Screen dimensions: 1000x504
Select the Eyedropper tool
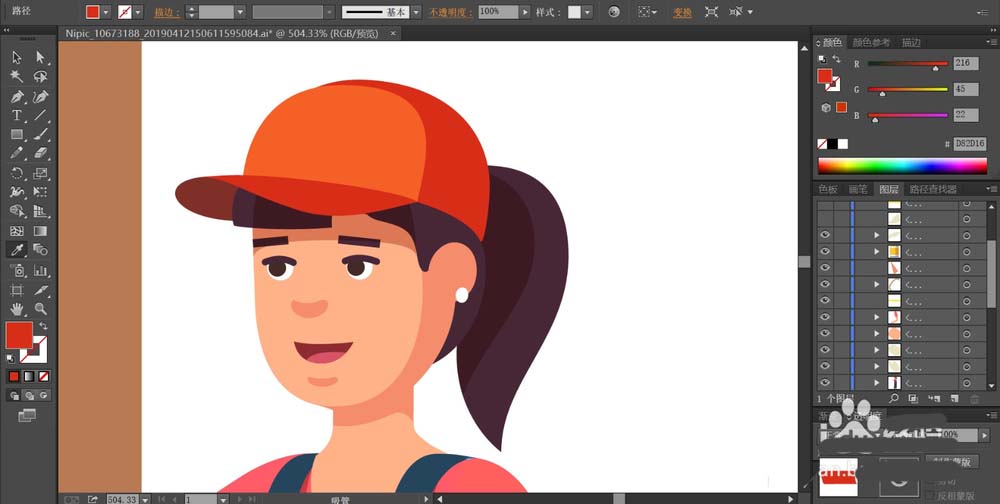point(17,249)
